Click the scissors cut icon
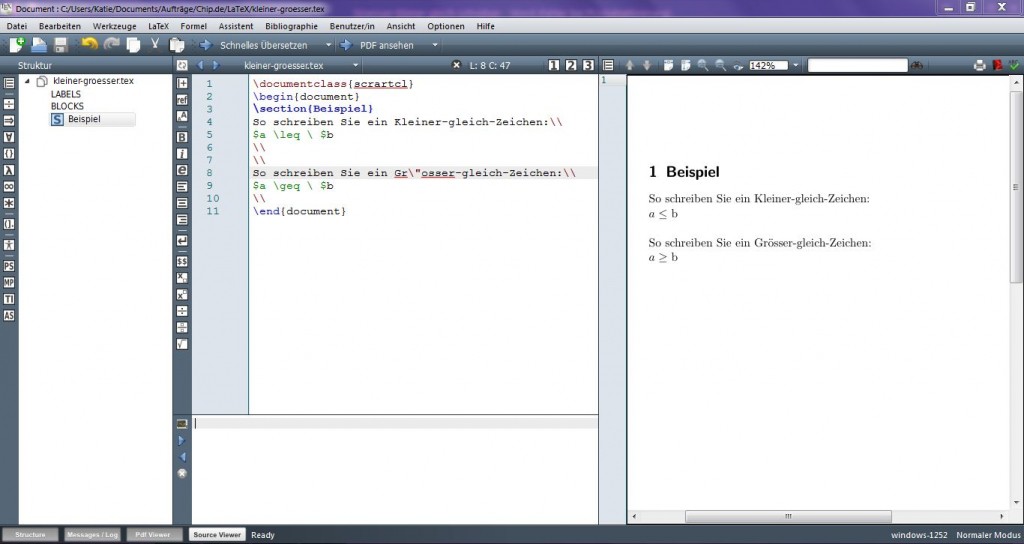This screenshot has width=1024, height=544. pyautogui.click(x=155, y=45)
